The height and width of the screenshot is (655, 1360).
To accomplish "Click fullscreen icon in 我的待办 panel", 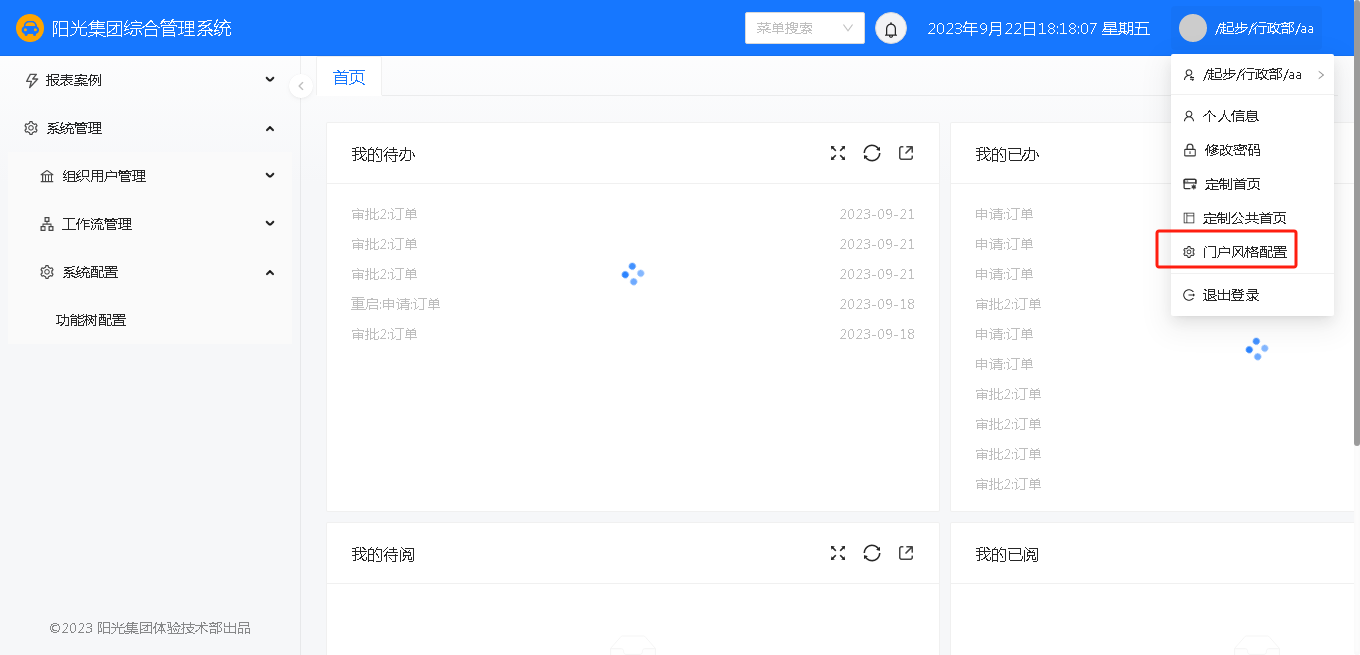I will coord(838,153).
